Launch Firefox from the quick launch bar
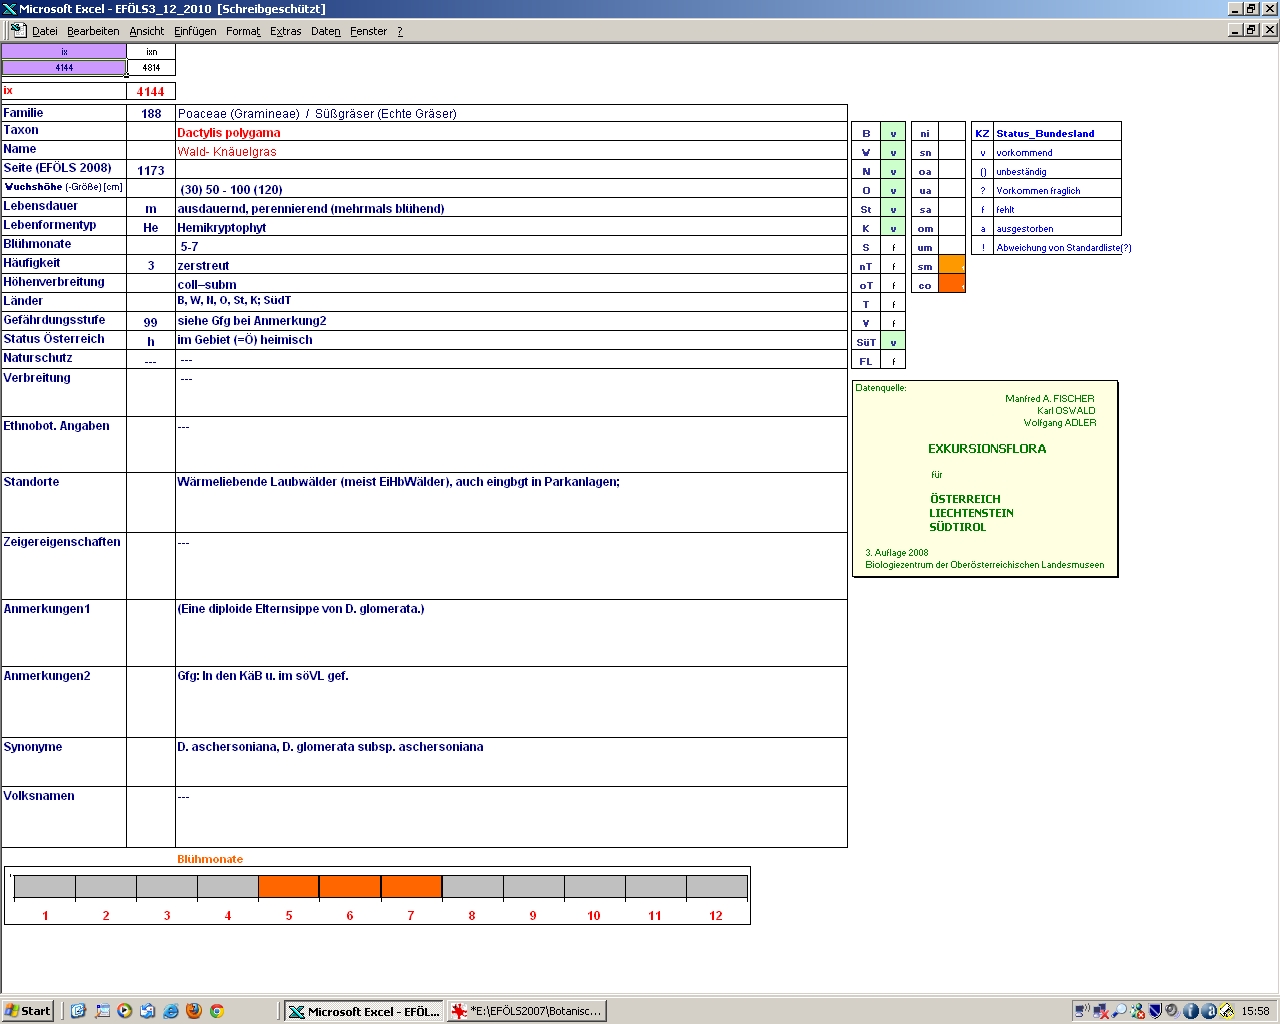The width and height of the screenshot is (1280, 1024). [194, 1011]
